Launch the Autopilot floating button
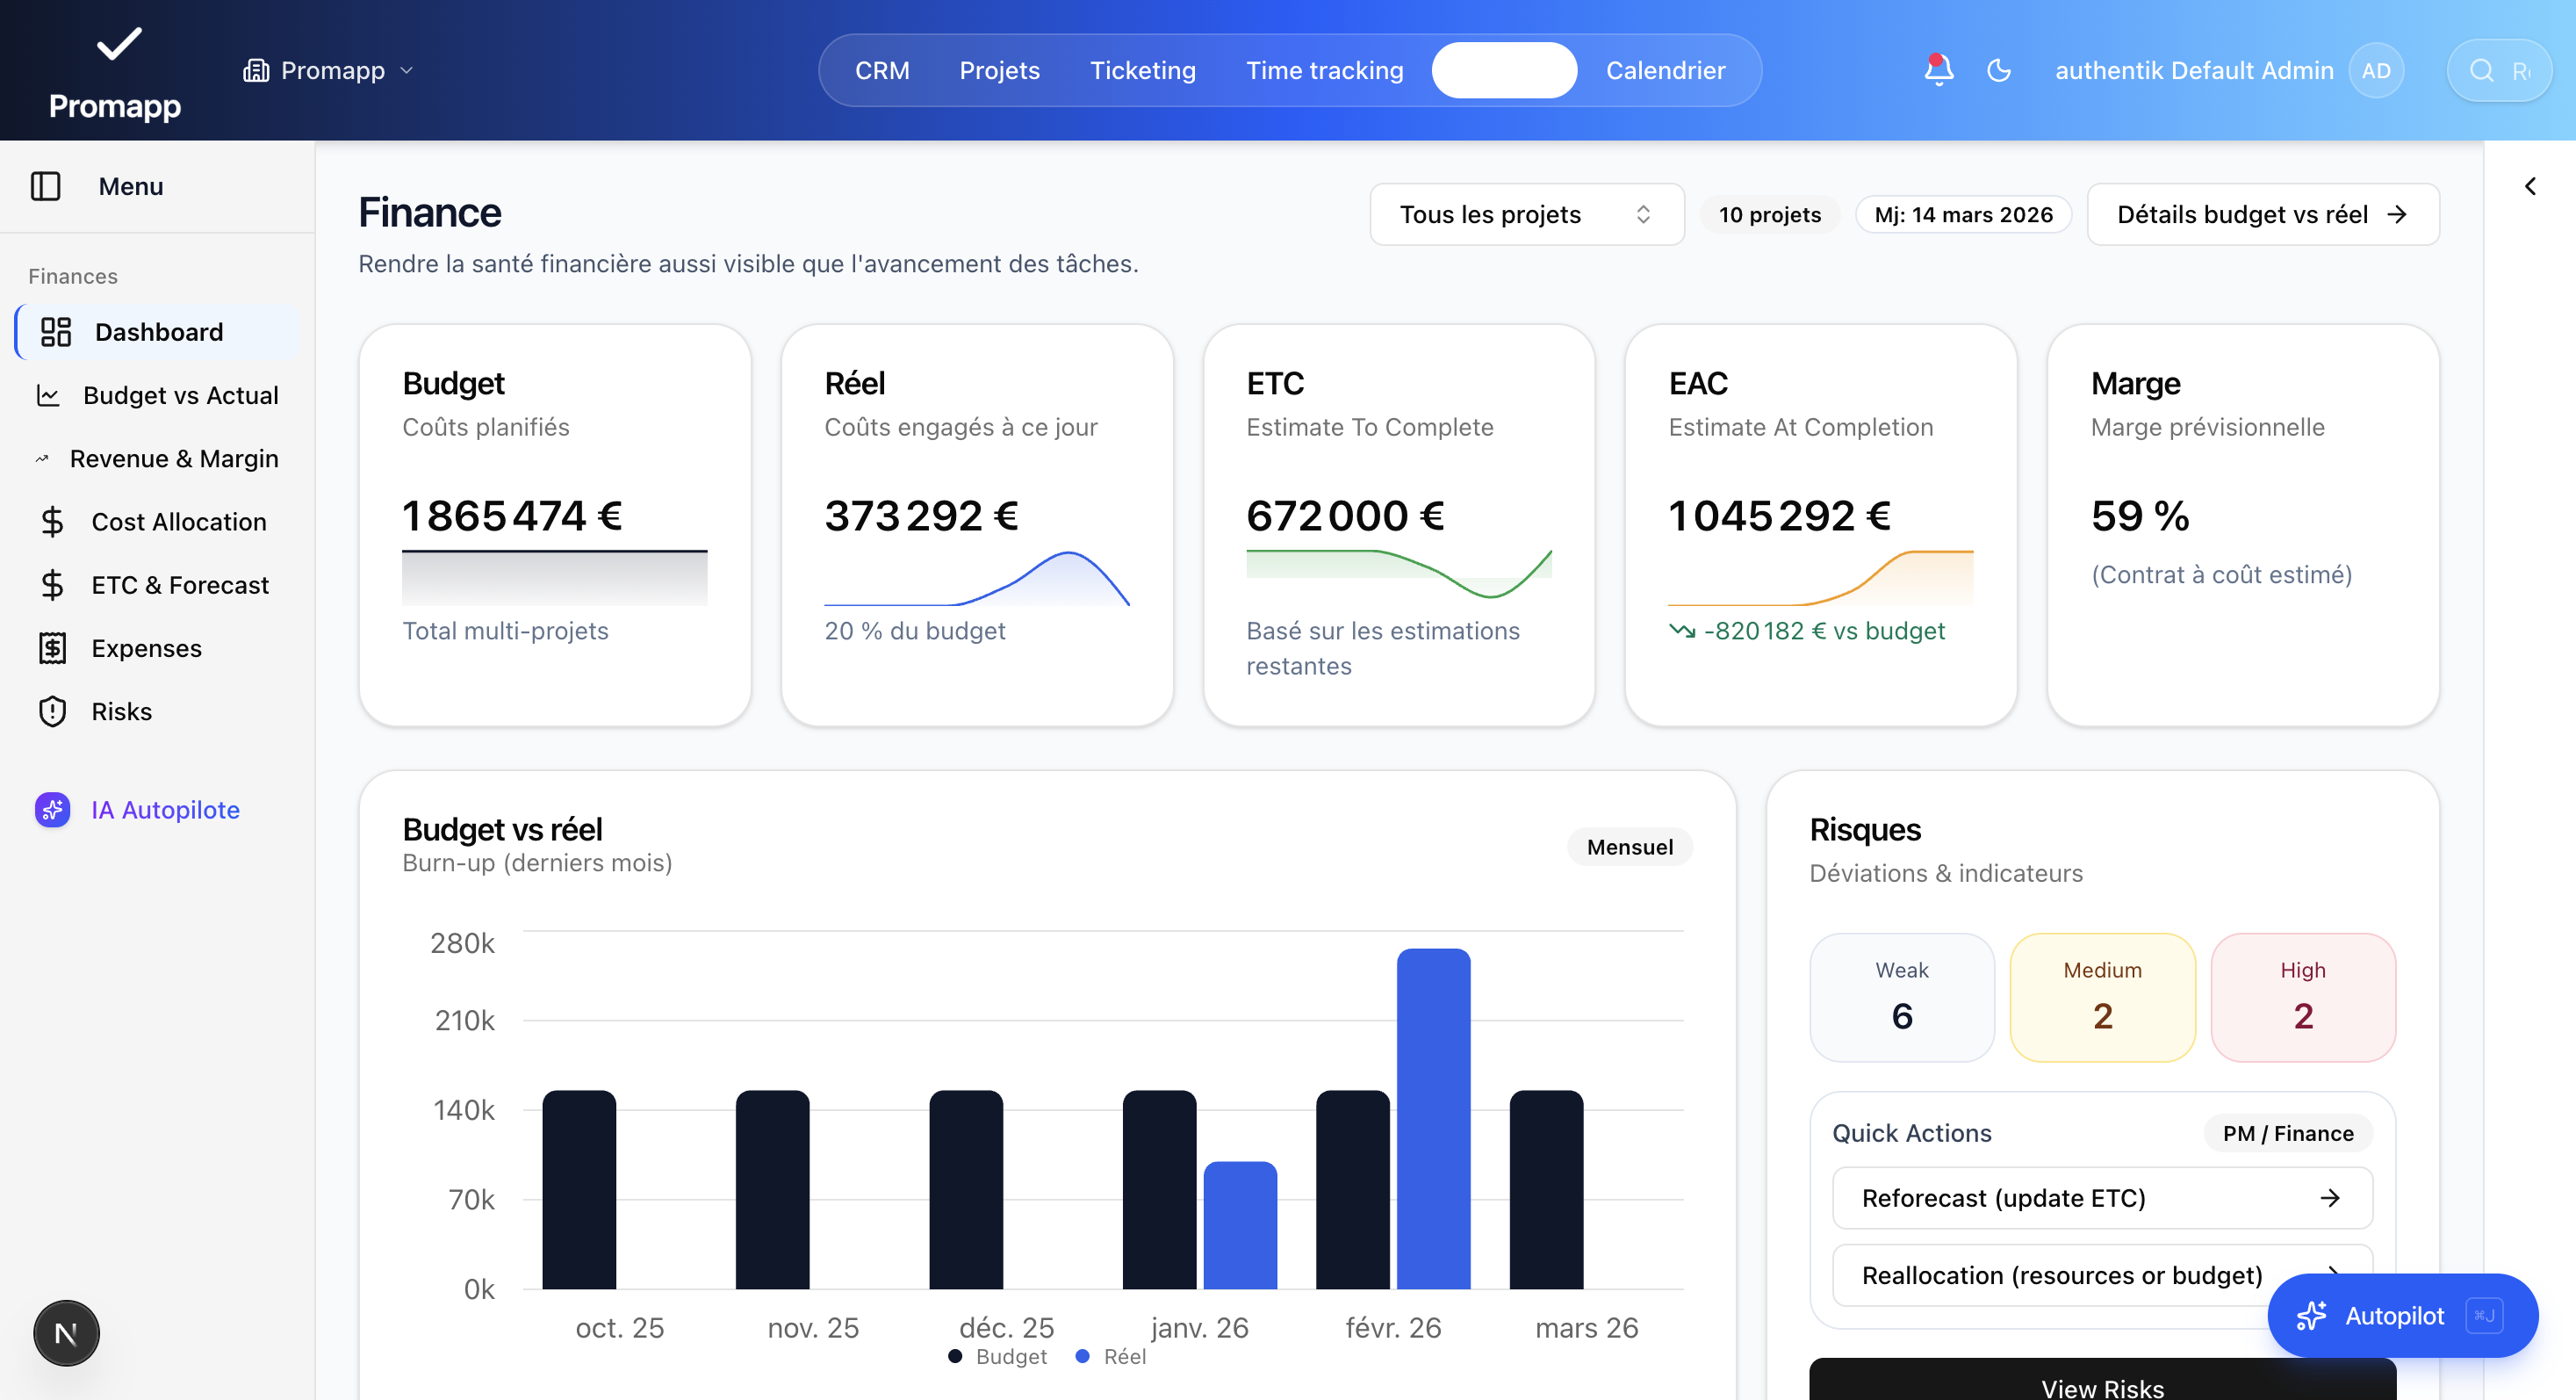2576x1400 pixels. (x=2402, y=1315)
